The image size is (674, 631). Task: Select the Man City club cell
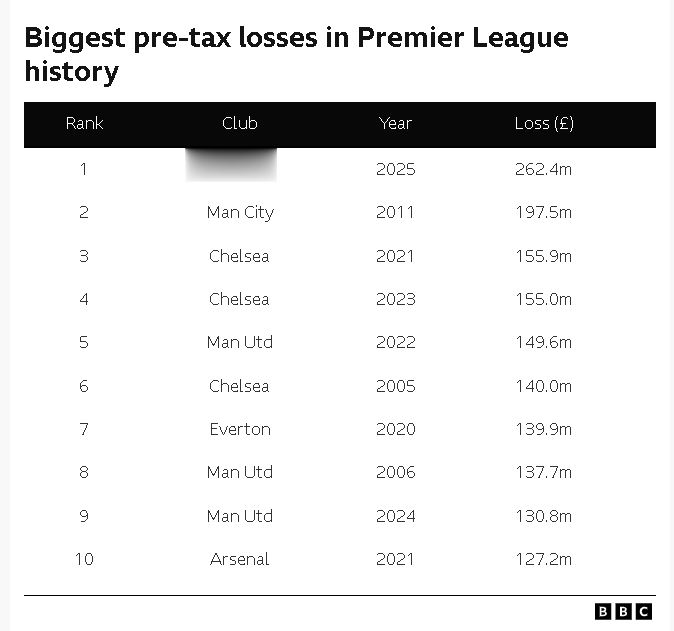[x=240, y=212]
